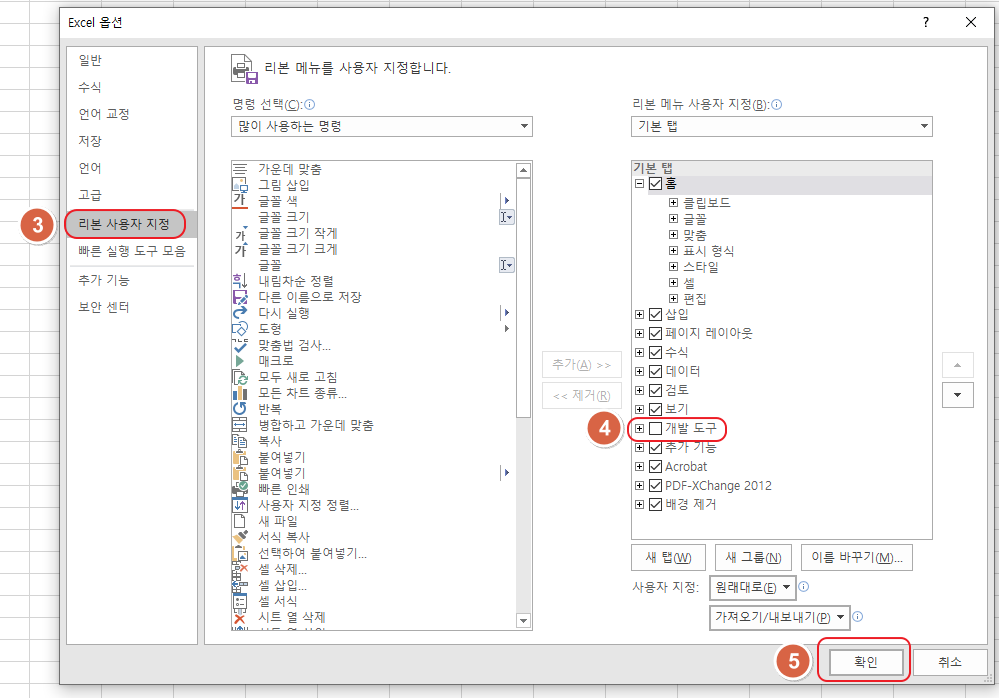
Task: Select the 글꼴 색 command icon
Action: click(240, 201)
